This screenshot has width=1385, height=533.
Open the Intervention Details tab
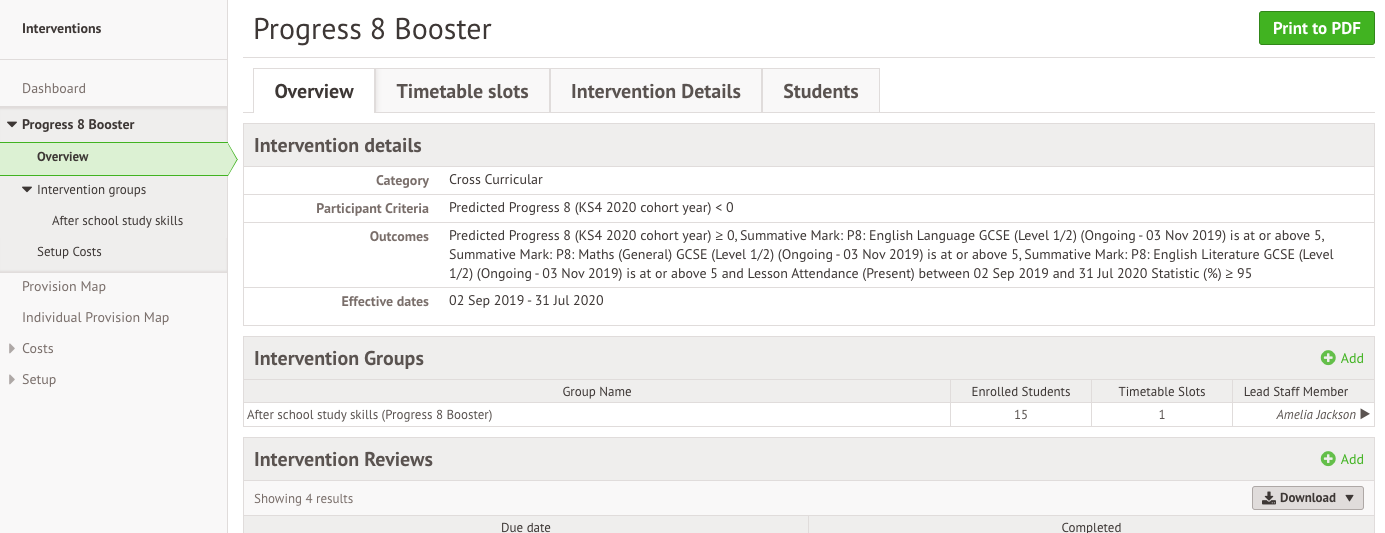click(655, 91)
